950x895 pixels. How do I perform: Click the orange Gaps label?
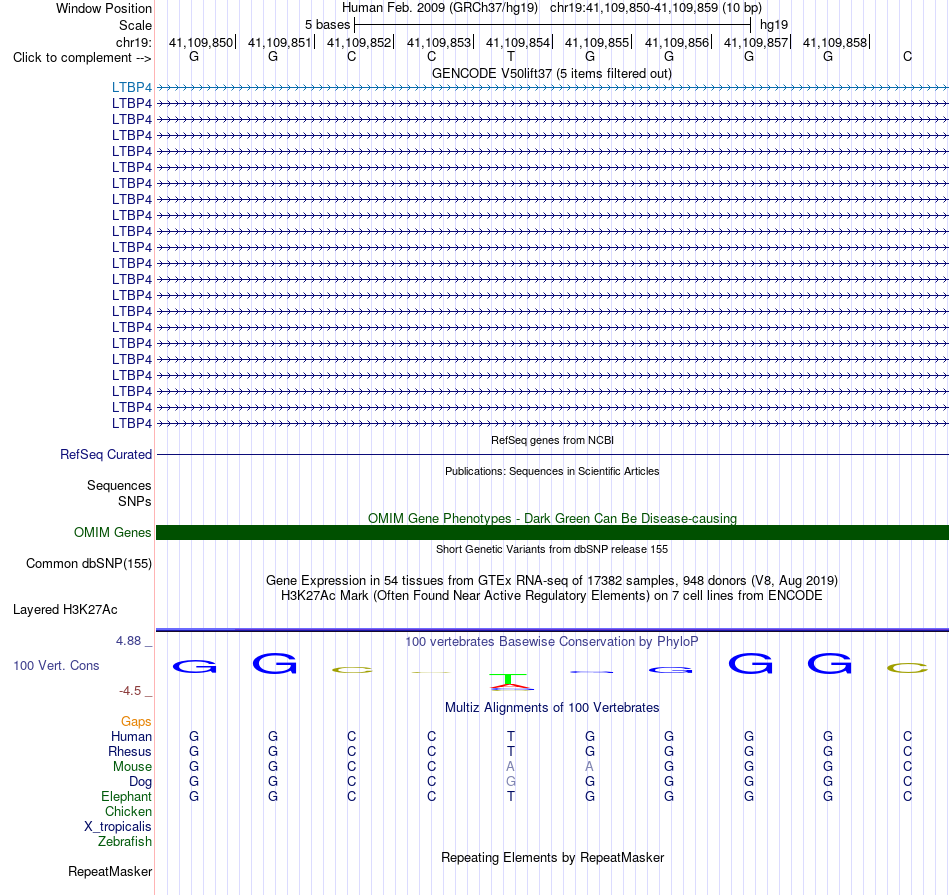click(x=136, y=721)
